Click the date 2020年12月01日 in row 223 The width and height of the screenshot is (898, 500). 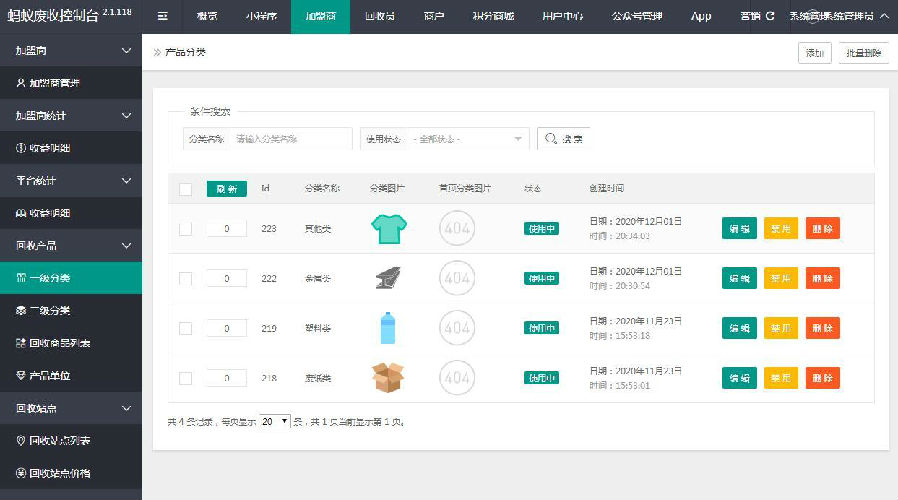click(648, 221)
